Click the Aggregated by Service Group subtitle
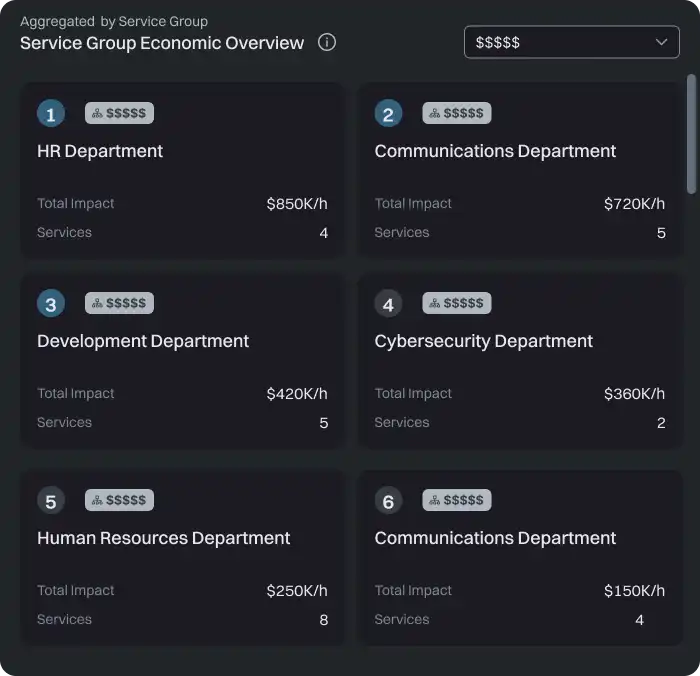 coord(114,21)
